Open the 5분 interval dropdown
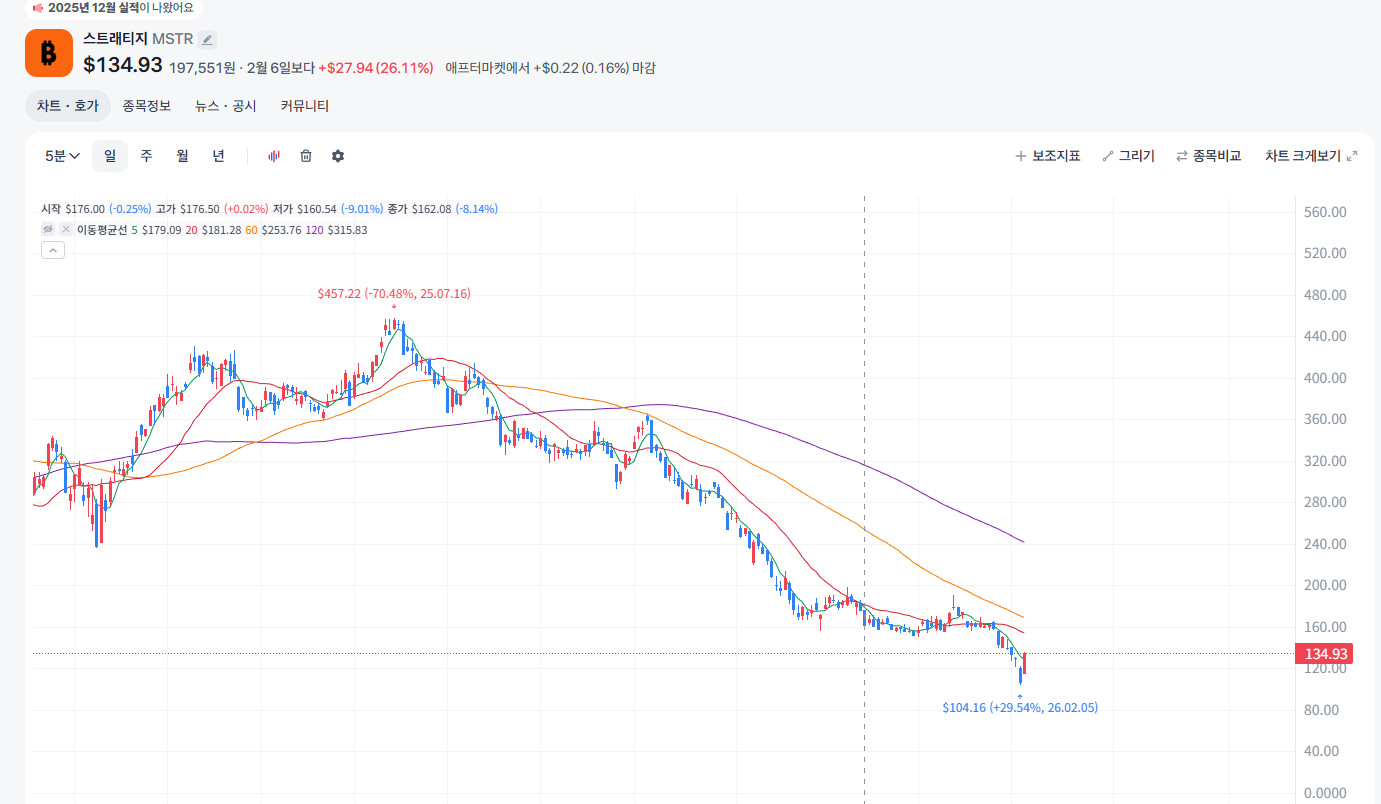 coord(62,156)
